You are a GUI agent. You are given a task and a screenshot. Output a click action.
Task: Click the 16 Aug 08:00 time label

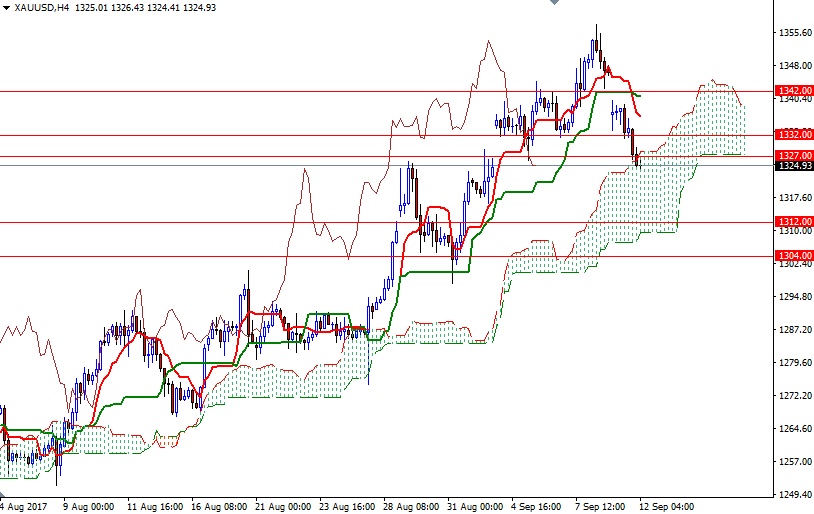click(x=220, y=506)
